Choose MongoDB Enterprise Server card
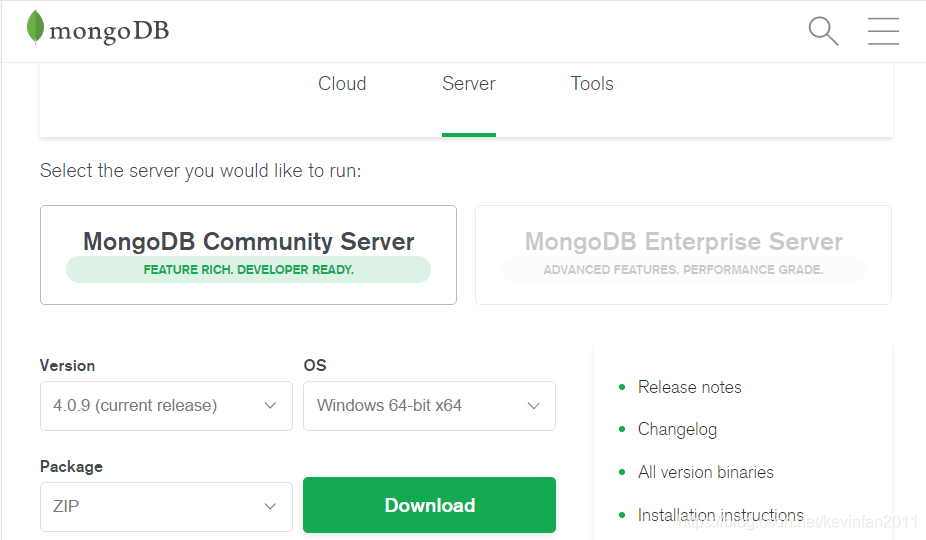This screenshot has height=540, width=926. coord(683,255)
